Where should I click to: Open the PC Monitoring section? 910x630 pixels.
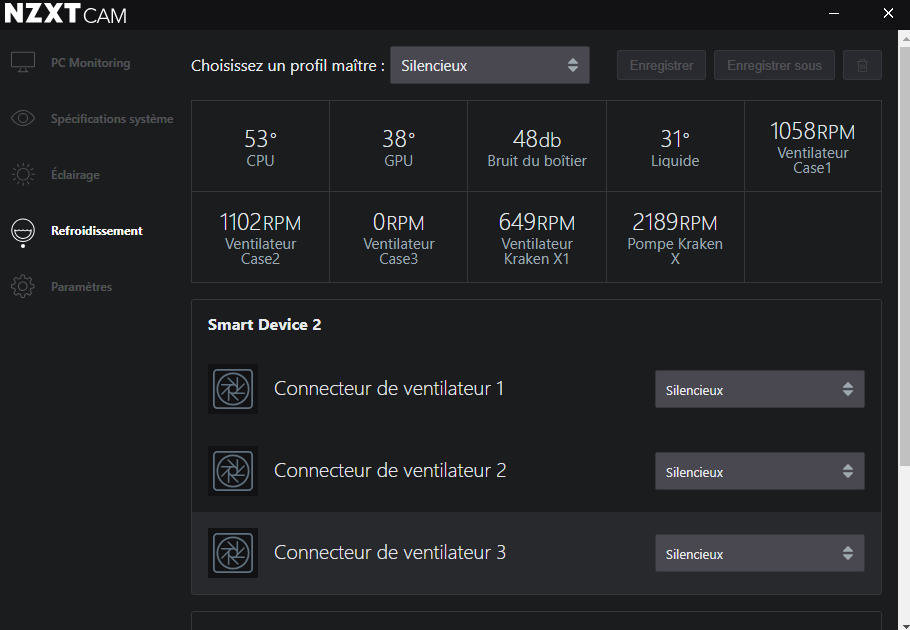91,63
